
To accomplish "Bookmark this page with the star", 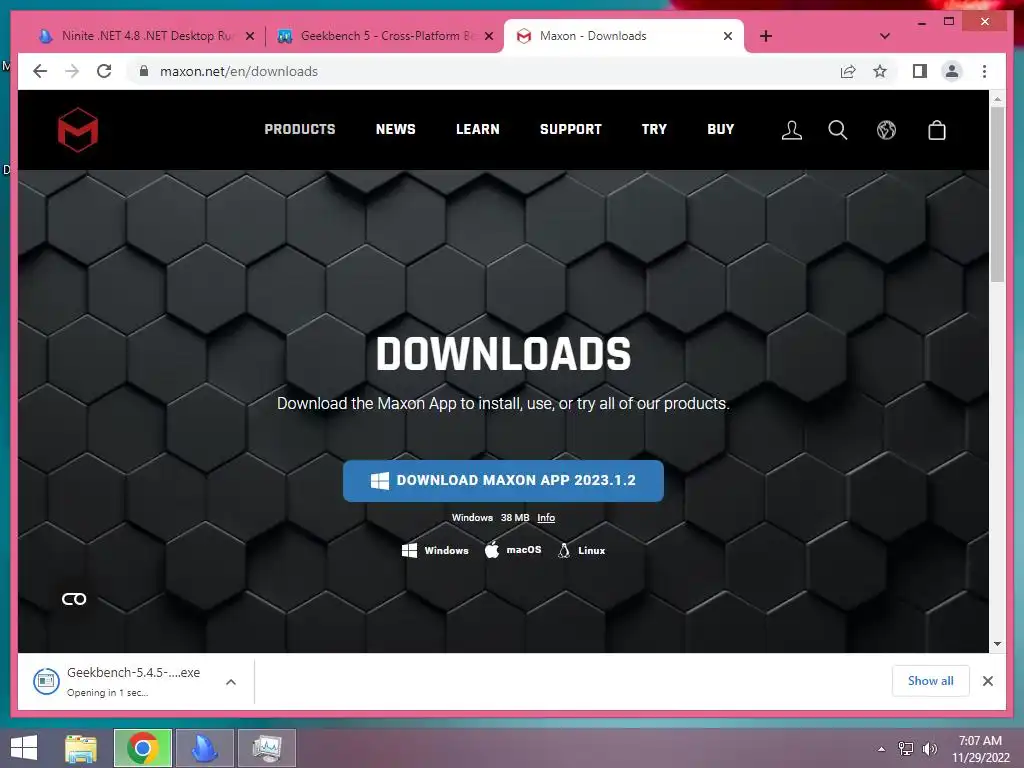I will pos(880,71).
